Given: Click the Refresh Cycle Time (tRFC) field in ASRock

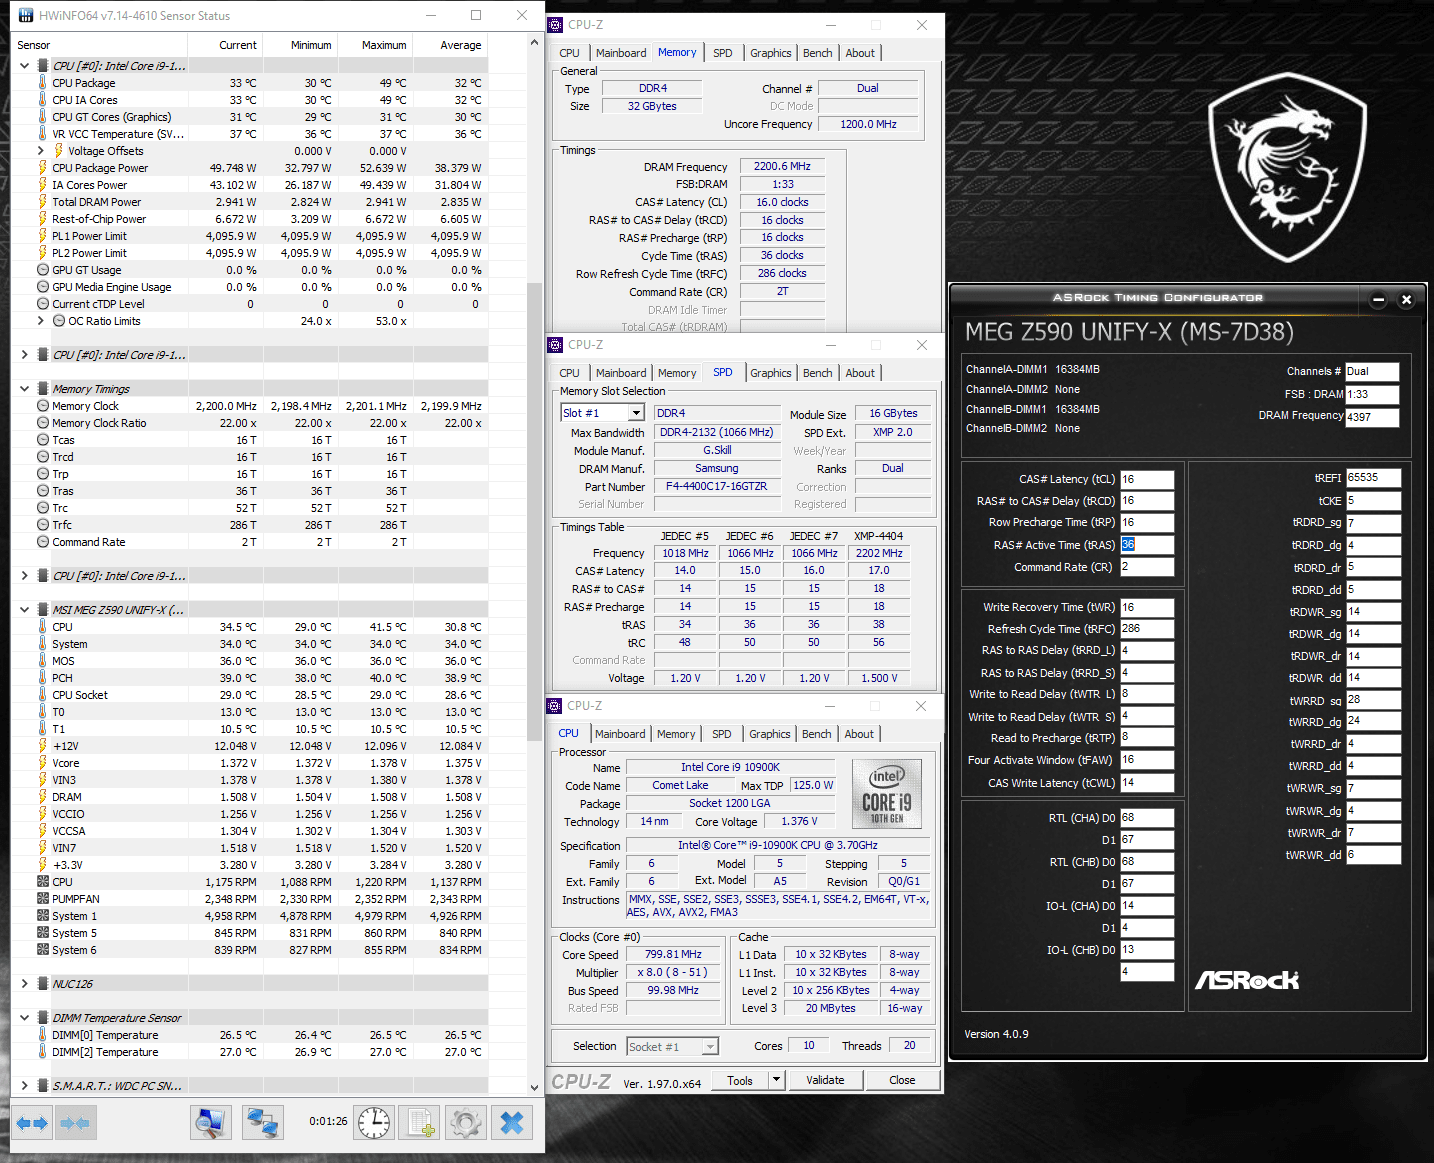Looking at the screenshot, I should 1146,629.
